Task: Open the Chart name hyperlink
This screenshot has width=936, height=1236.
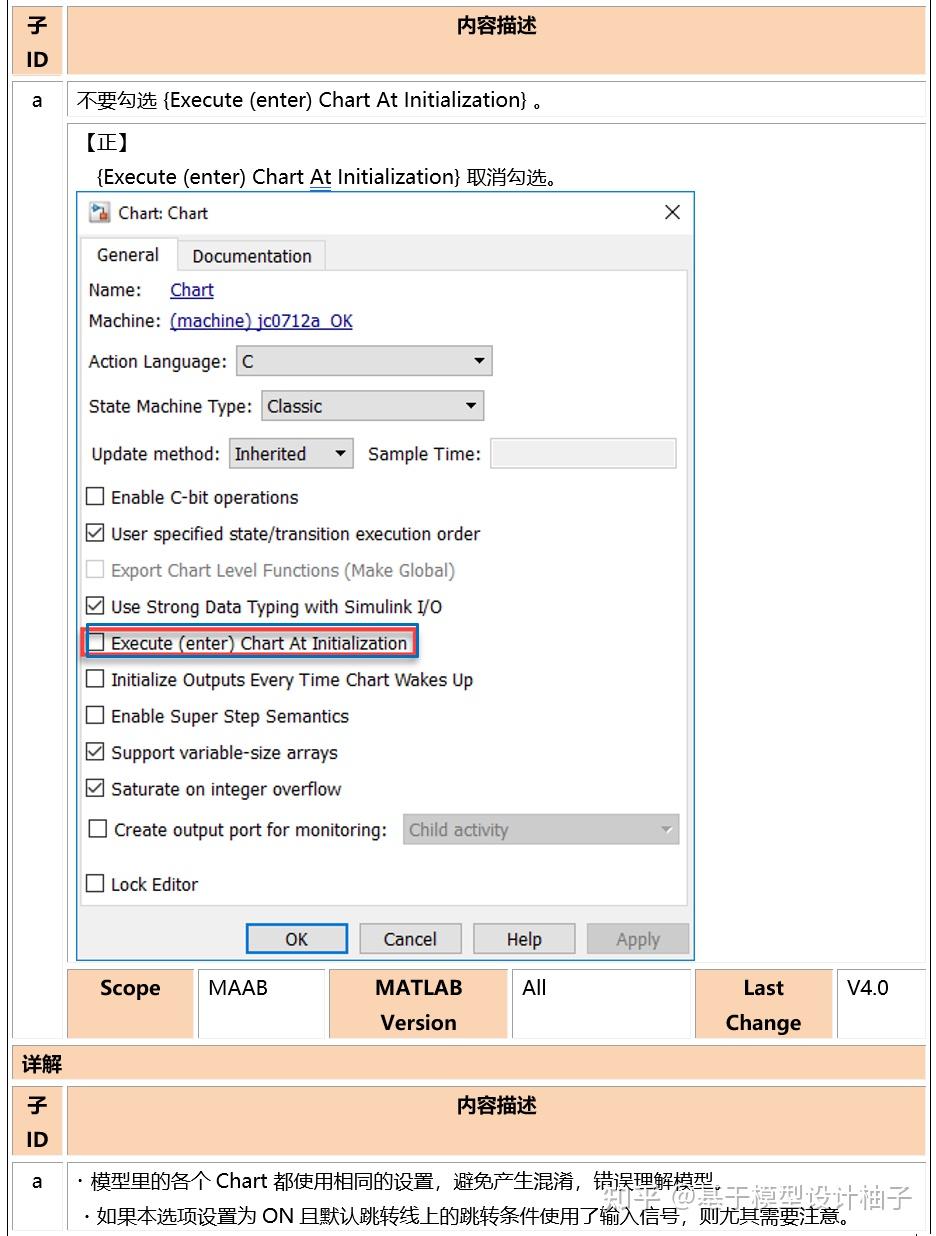Action: [191, 290]
